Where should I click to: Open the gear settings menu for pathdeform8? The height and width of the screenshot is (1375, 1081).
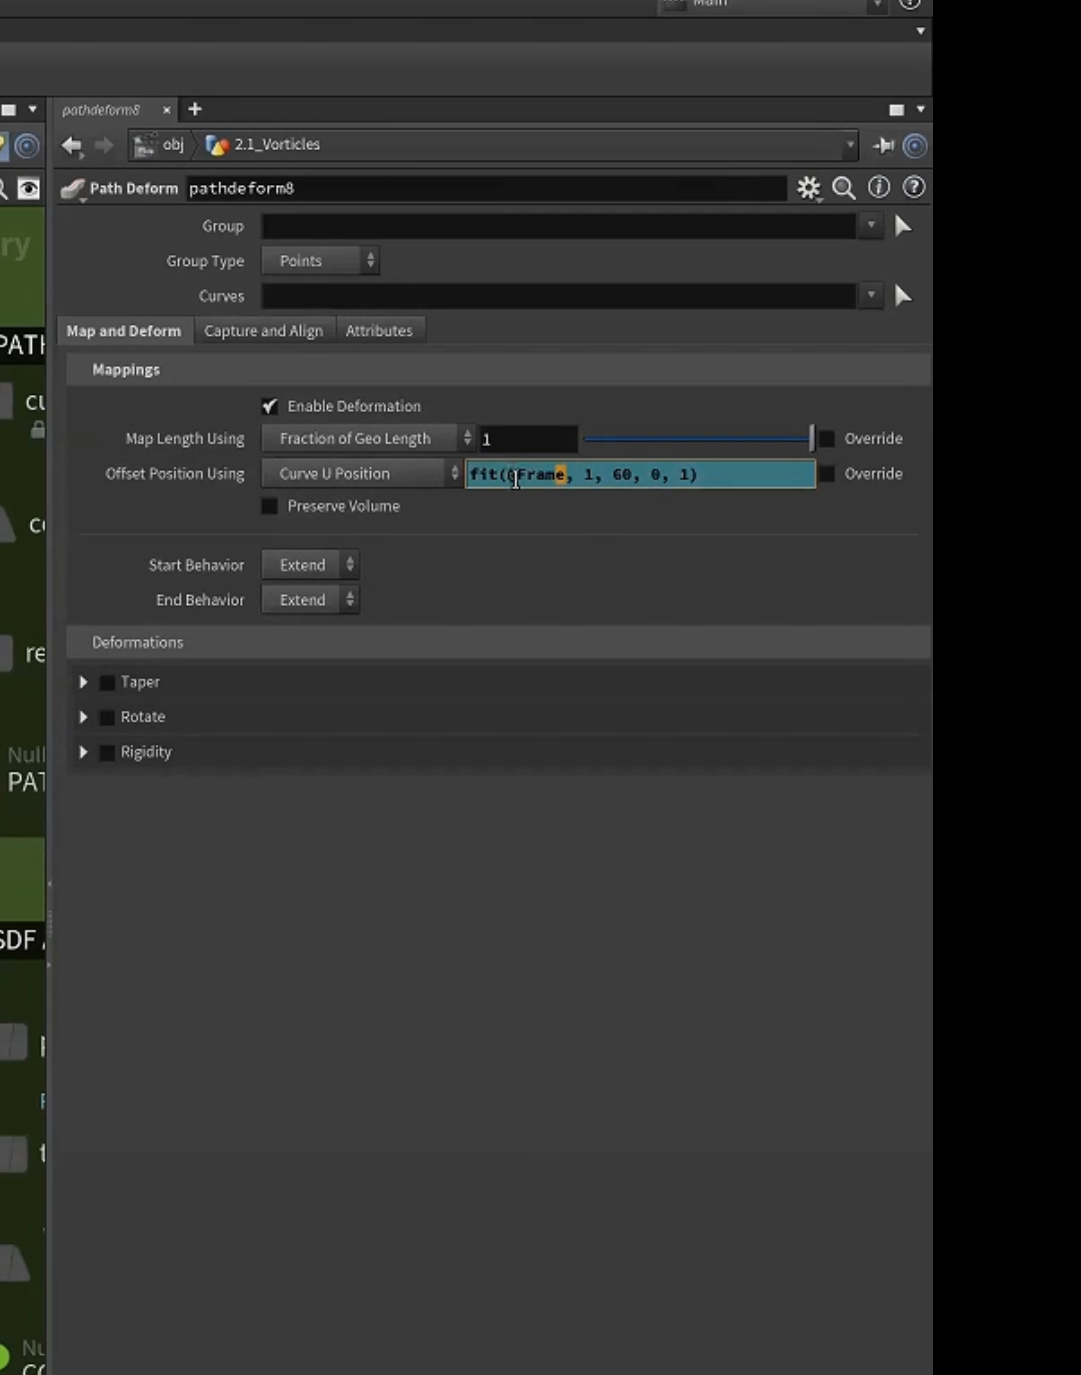[808, 188]
